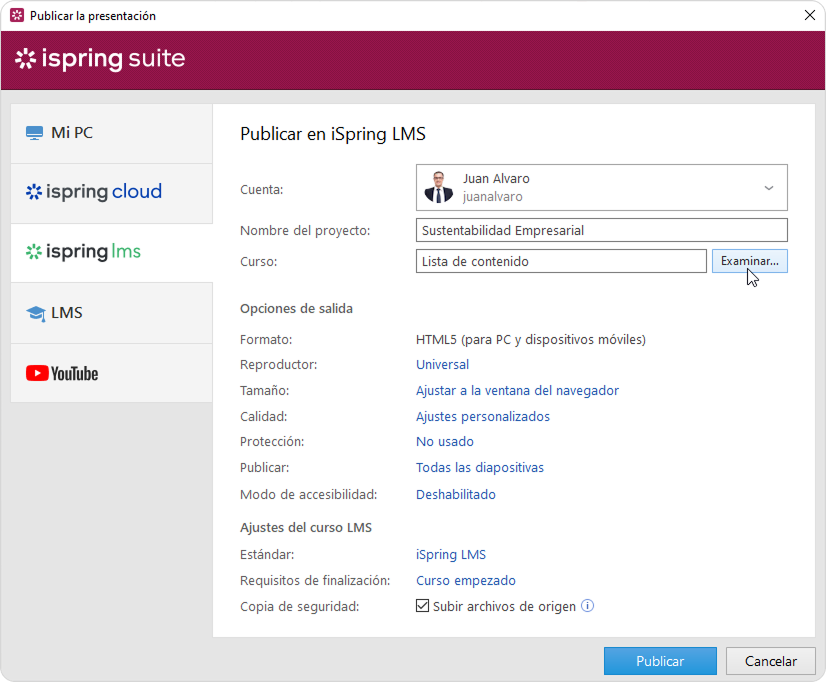Screen dimensions: 826x682
Task: Switch to the iSpring Cloud tab
Action: pos(111,192)
